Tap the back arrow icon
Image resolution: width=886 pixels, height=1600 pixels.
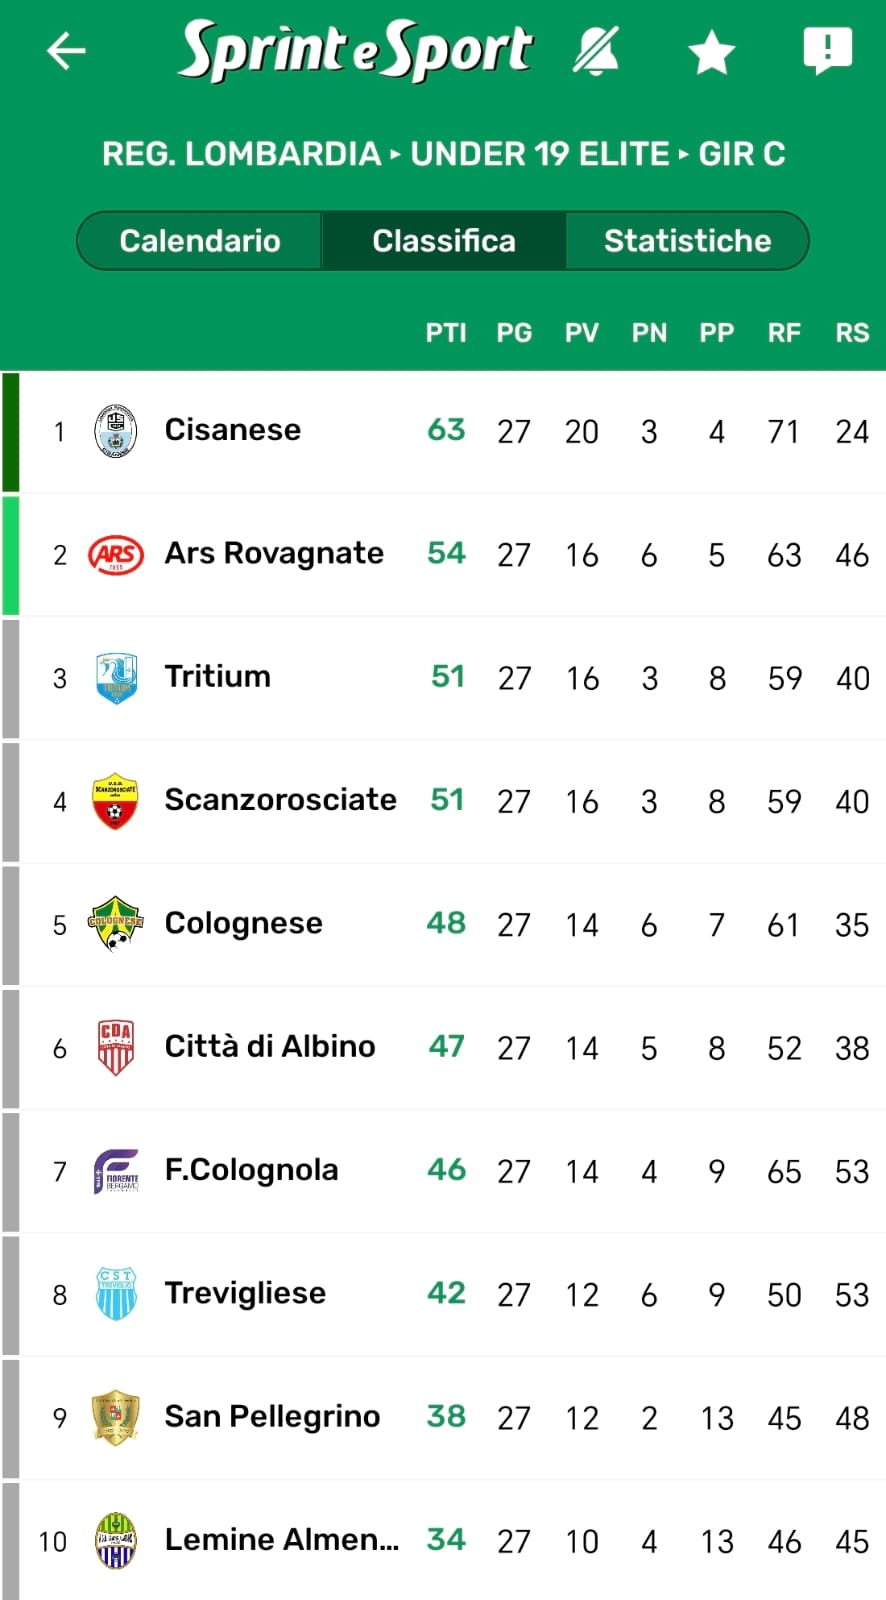tap(66, 51)
